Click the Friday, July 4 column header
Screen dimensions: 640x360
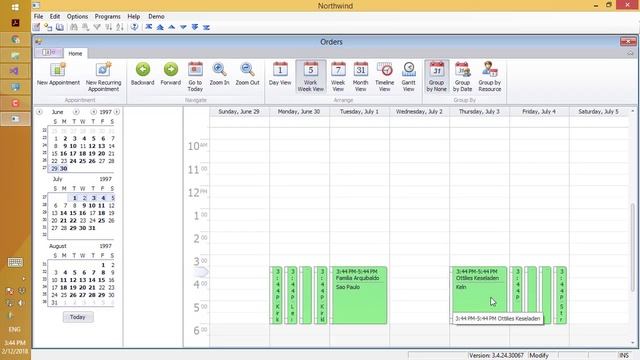tap(539, 112)
